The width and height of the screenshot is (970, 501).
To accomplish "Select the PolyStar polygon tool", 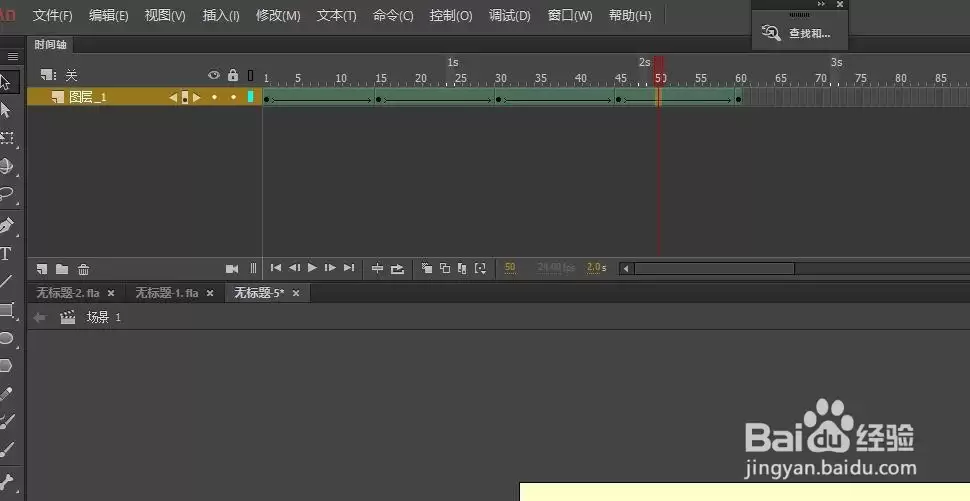I will (6, 366).
